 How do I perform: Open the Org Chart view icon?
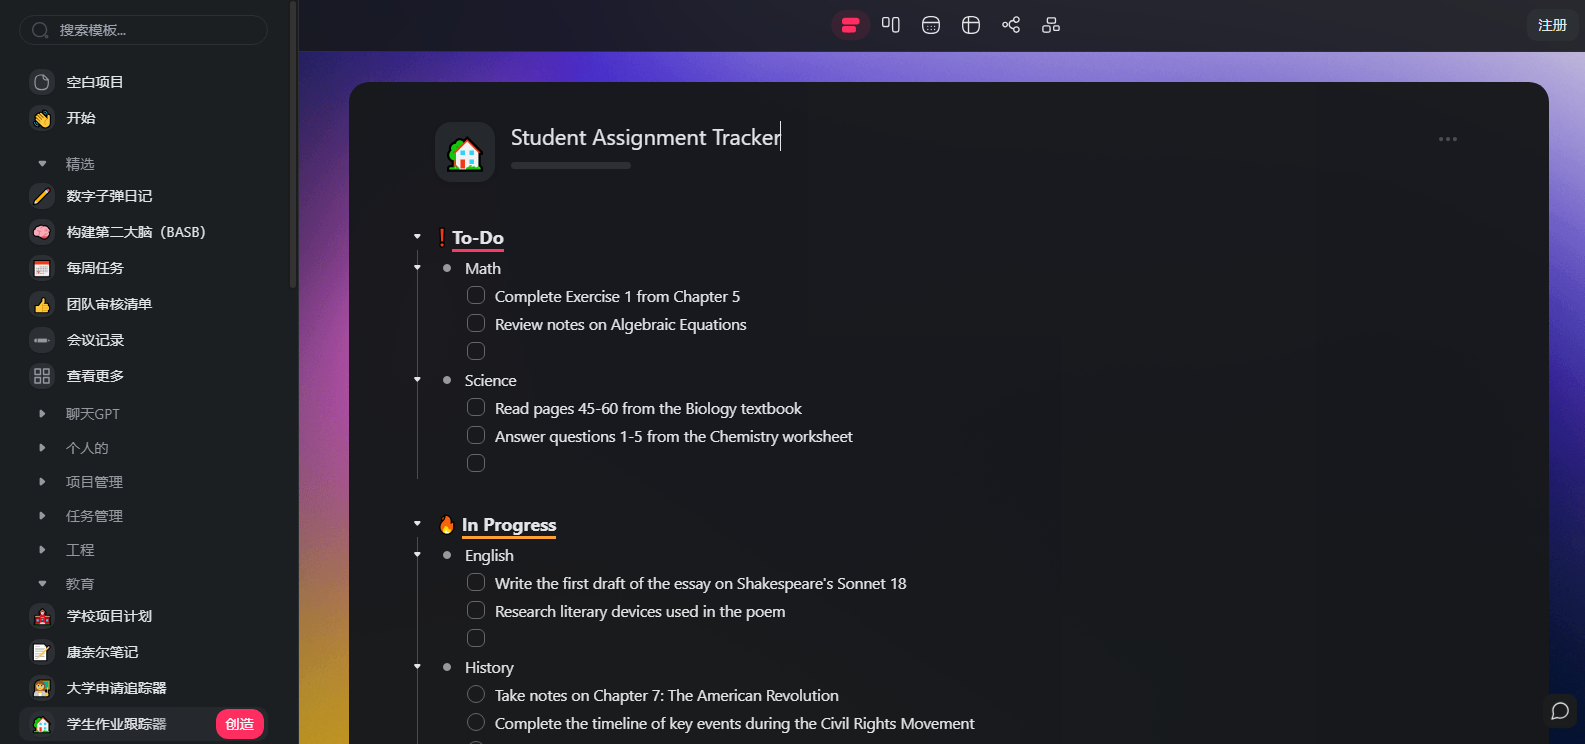pyautogui.click(x=1051, y=25)
